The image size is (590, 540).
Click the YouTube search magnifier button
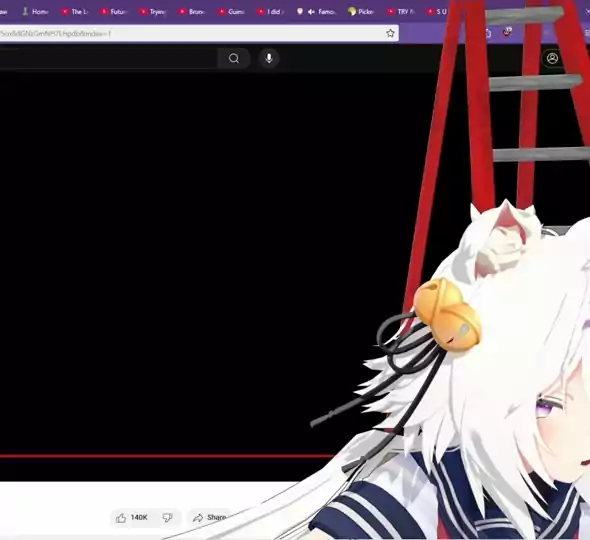click(234, 58)
